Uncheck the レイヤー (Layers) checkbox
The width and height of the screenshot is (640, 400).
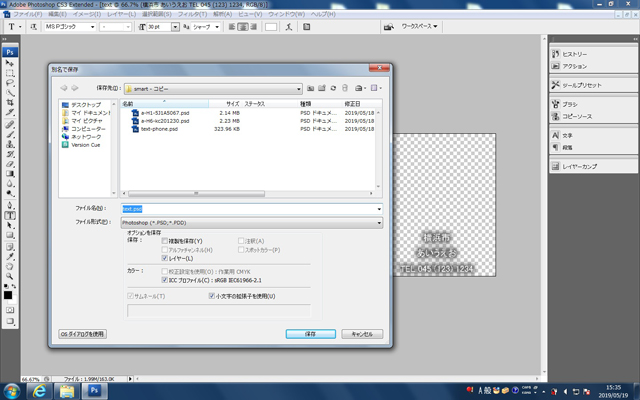[165, 258]
